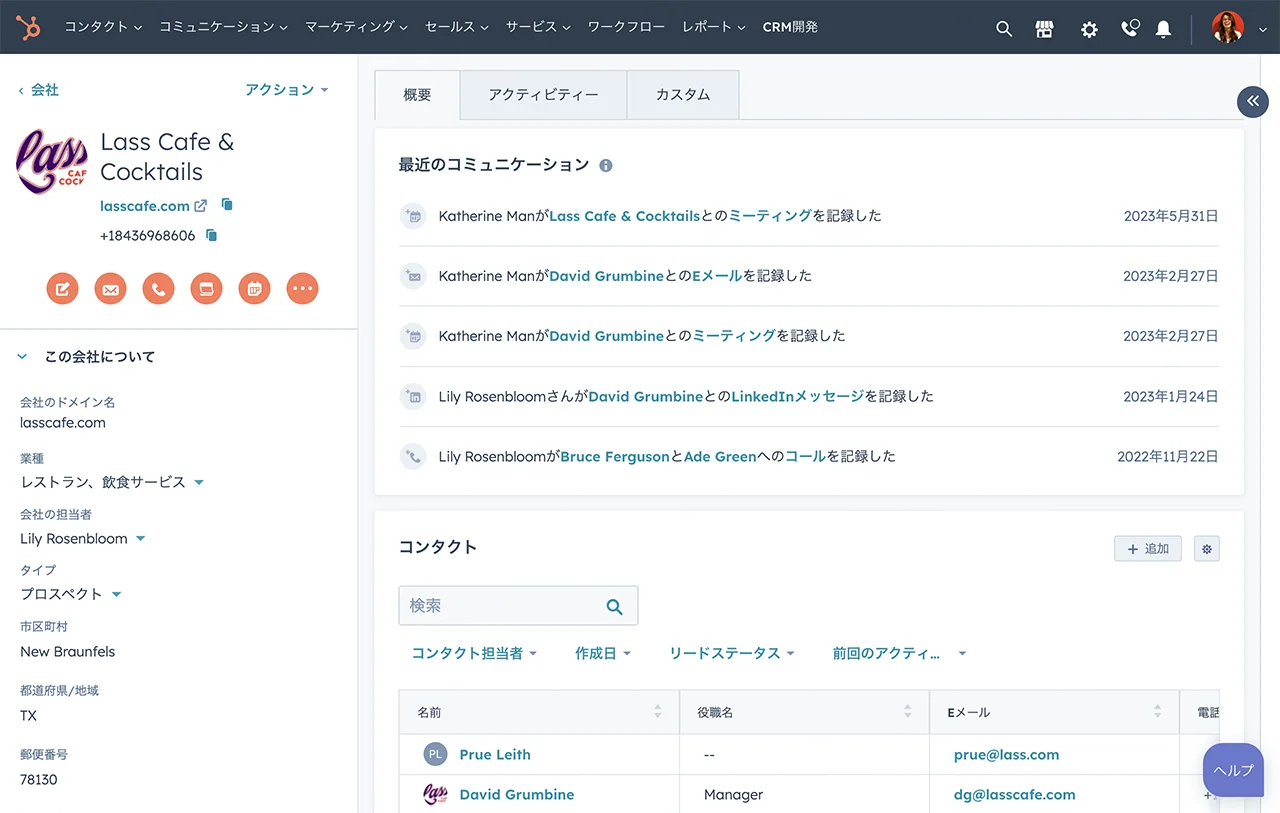Click info icon beside 最近のコミュニケーション

605,166
